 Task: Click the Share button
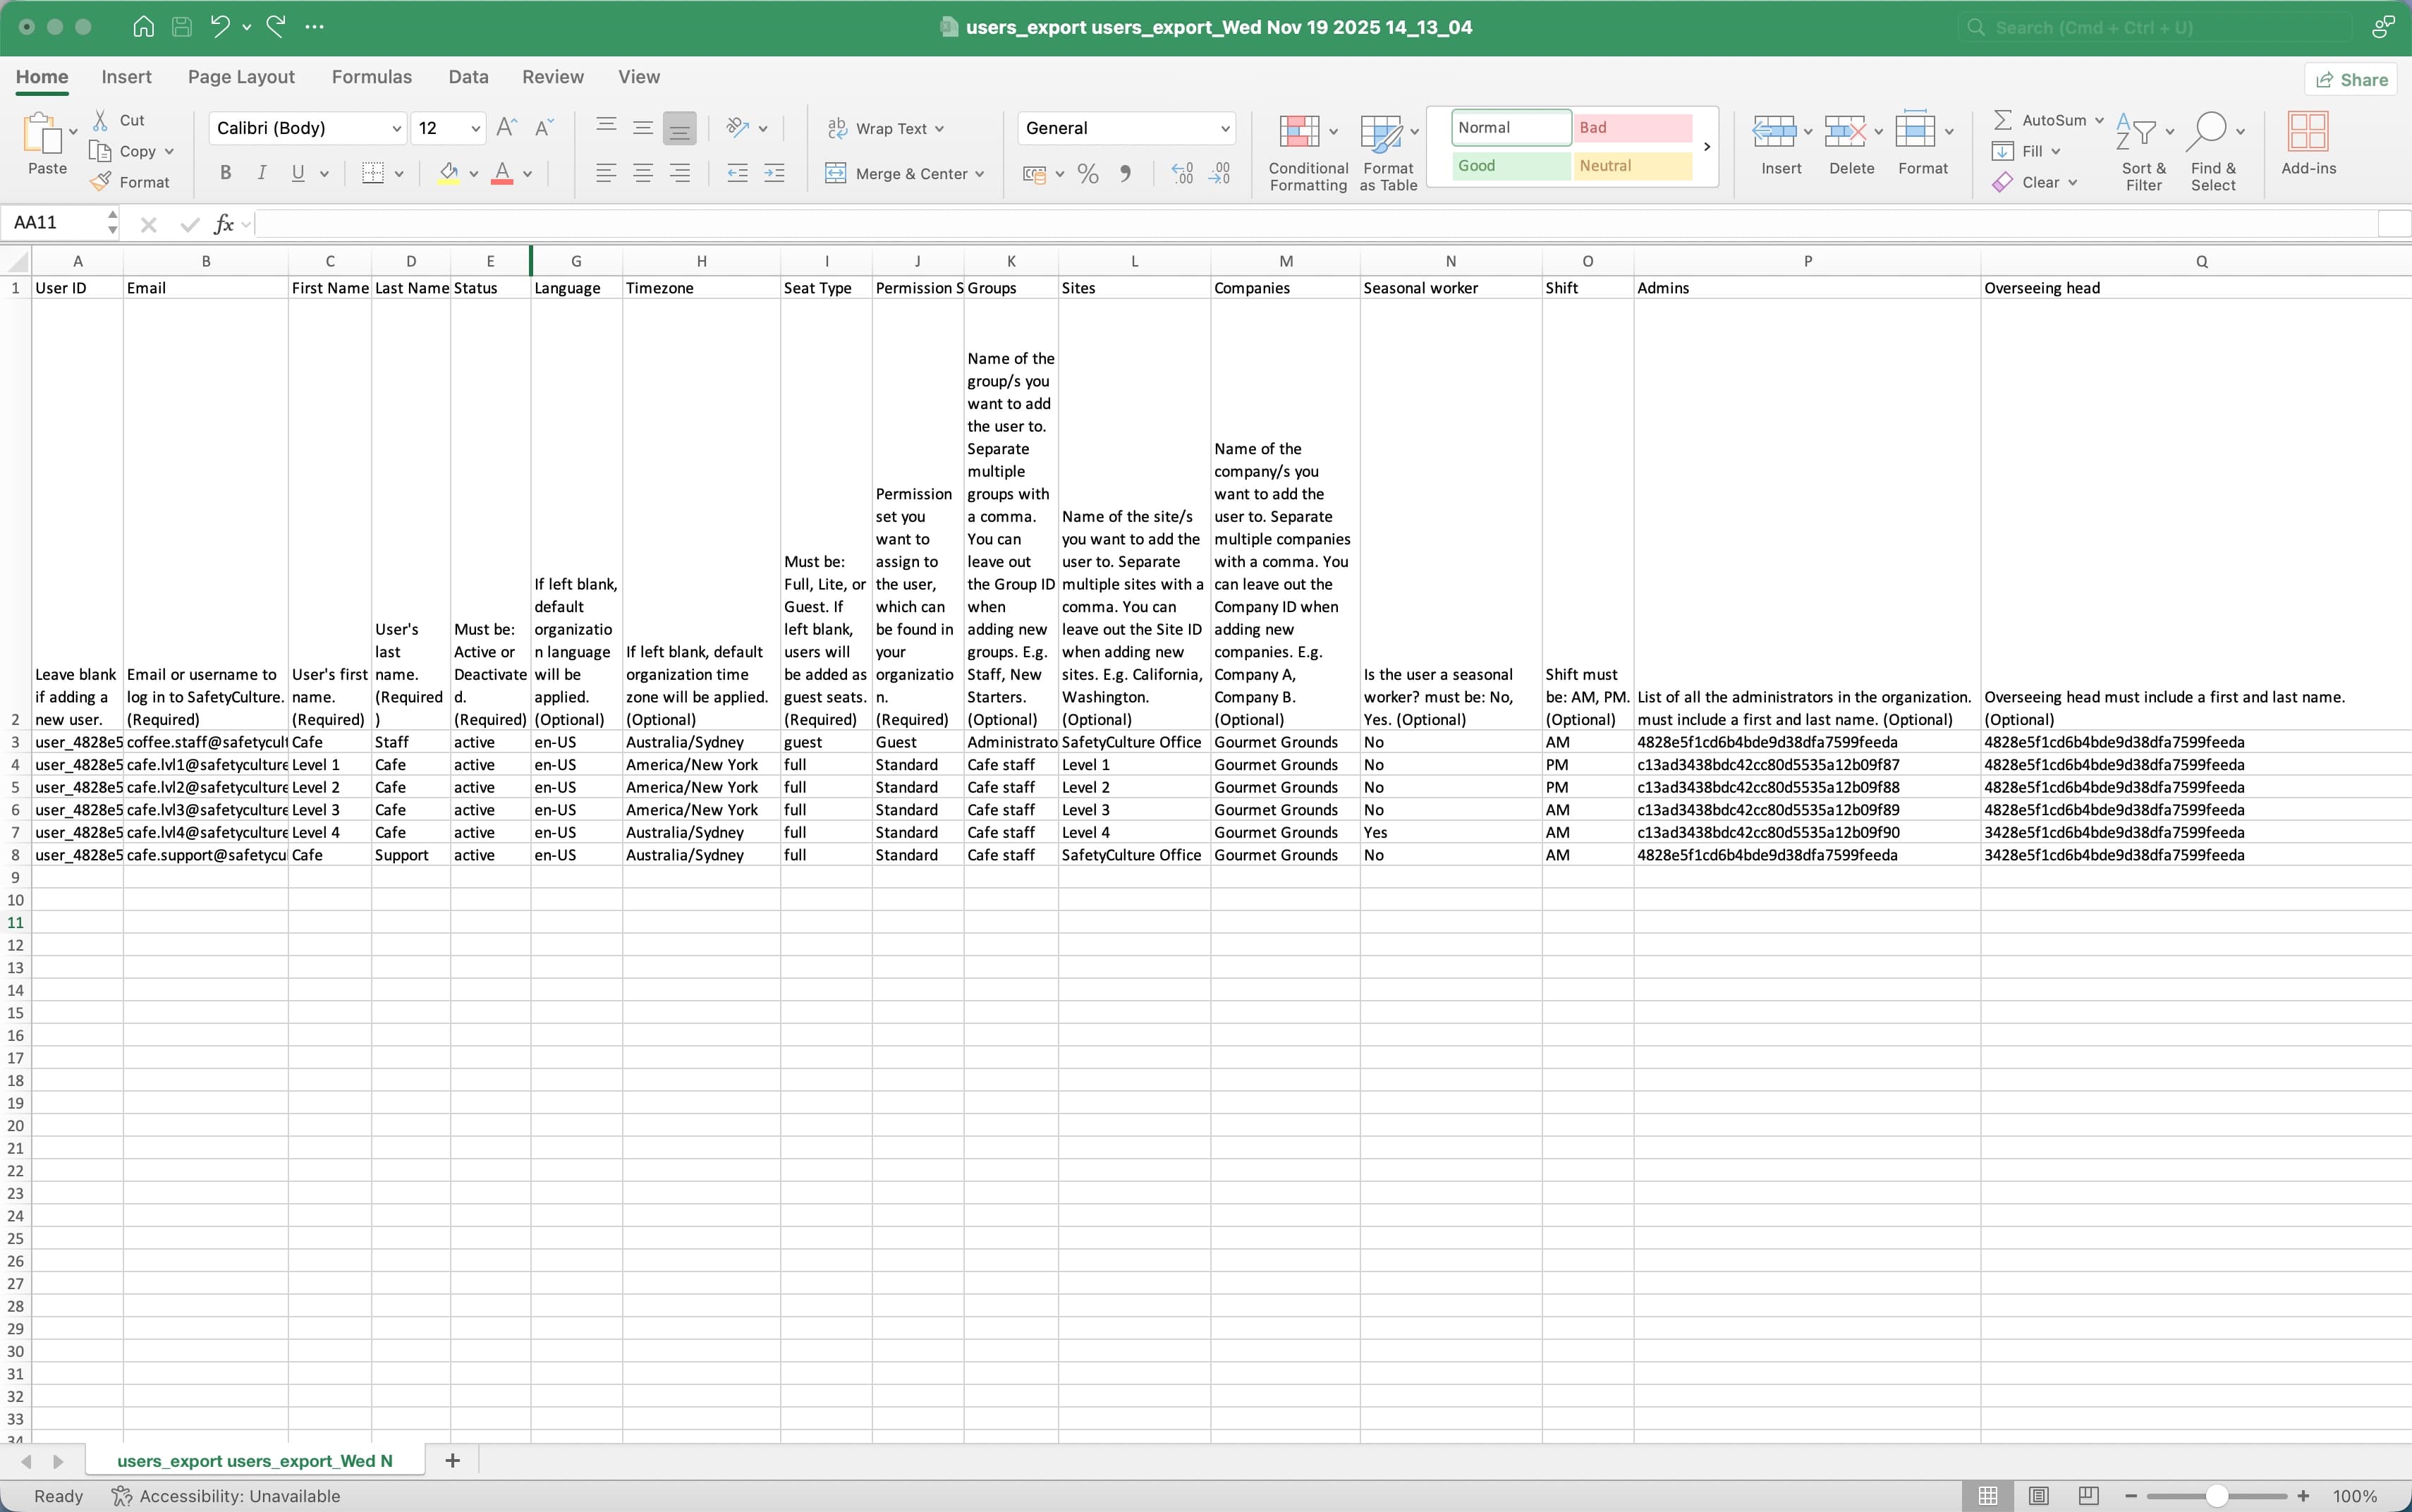click(2351, 79)
